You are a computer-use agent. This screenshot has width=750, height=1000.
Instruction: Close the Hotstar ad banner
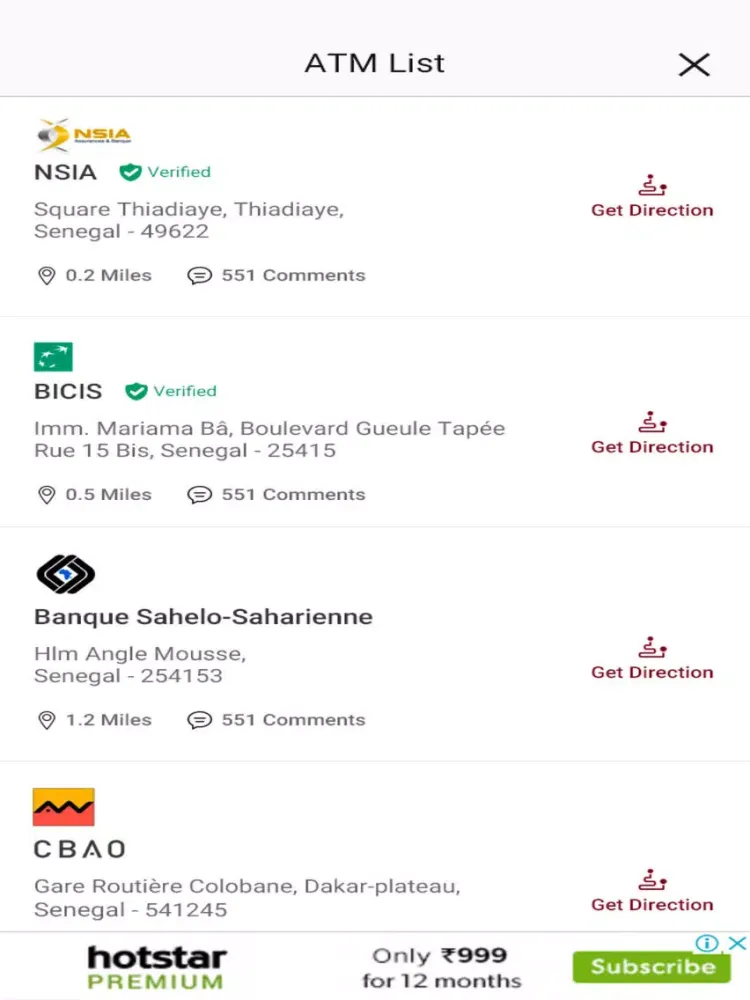tap(737, 943)
